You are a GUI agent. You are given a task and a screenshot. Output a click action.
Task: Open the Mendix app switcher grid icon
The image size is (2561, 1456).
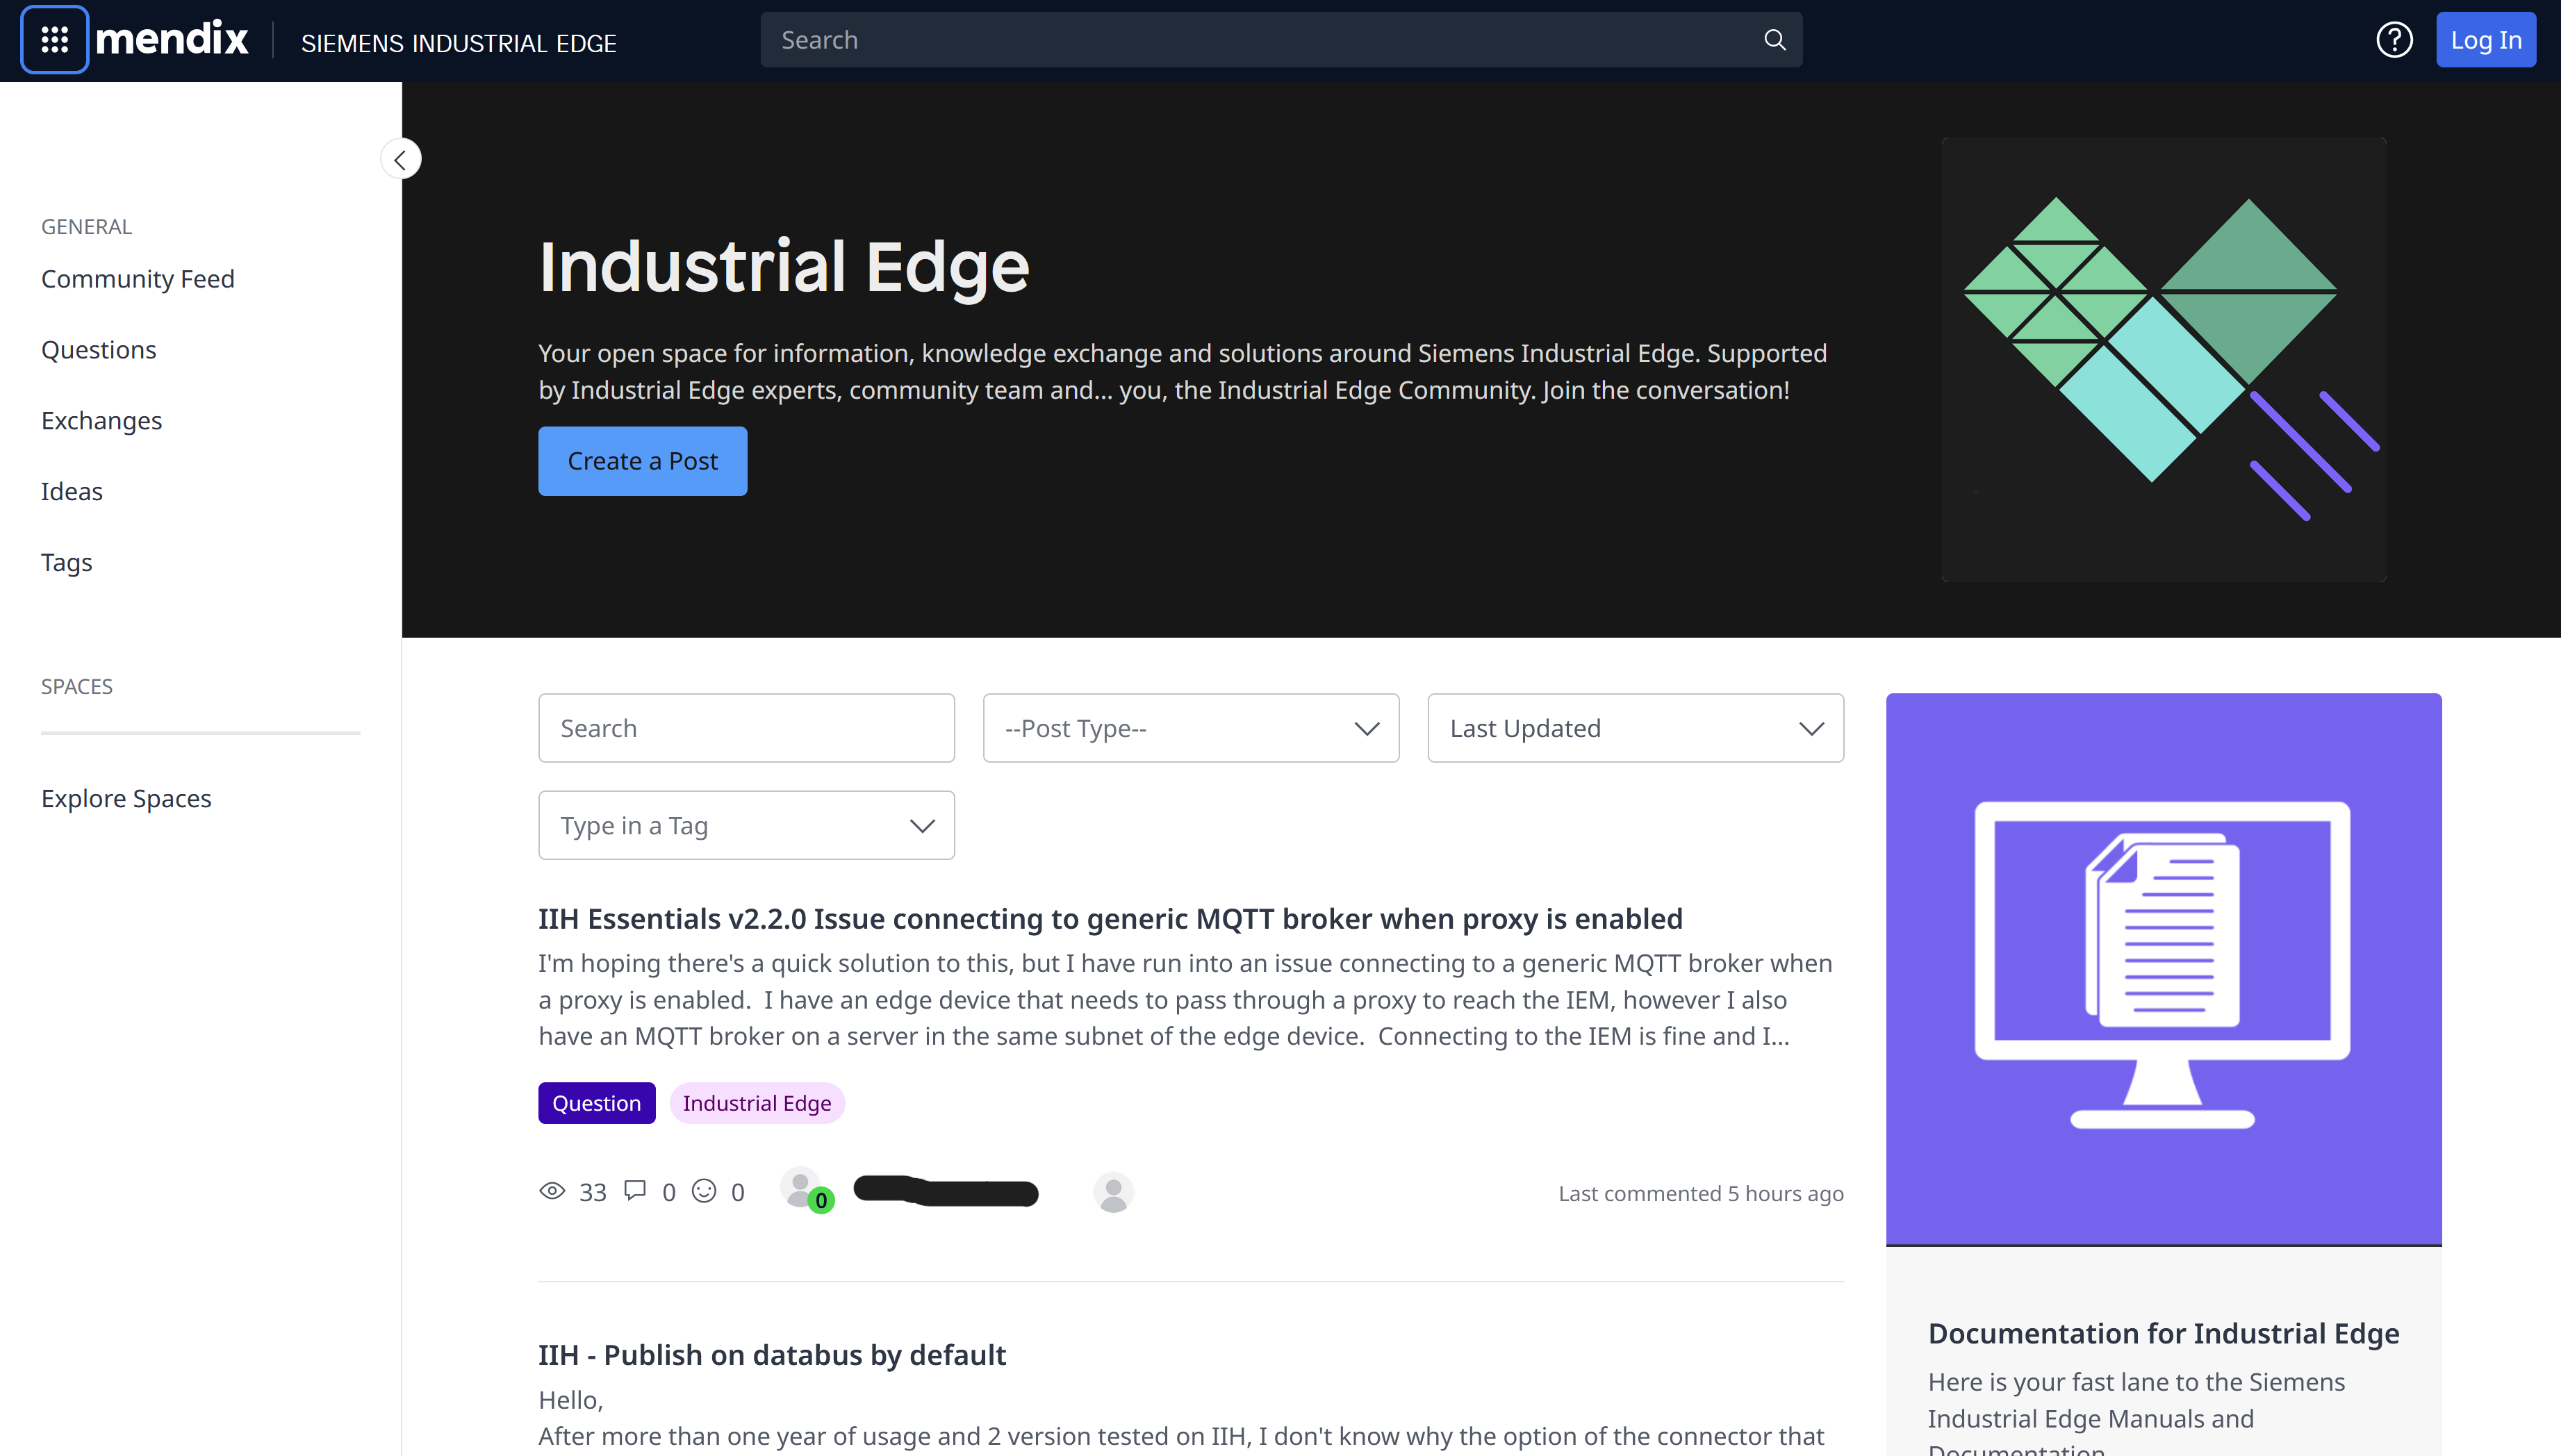point(54,40)
